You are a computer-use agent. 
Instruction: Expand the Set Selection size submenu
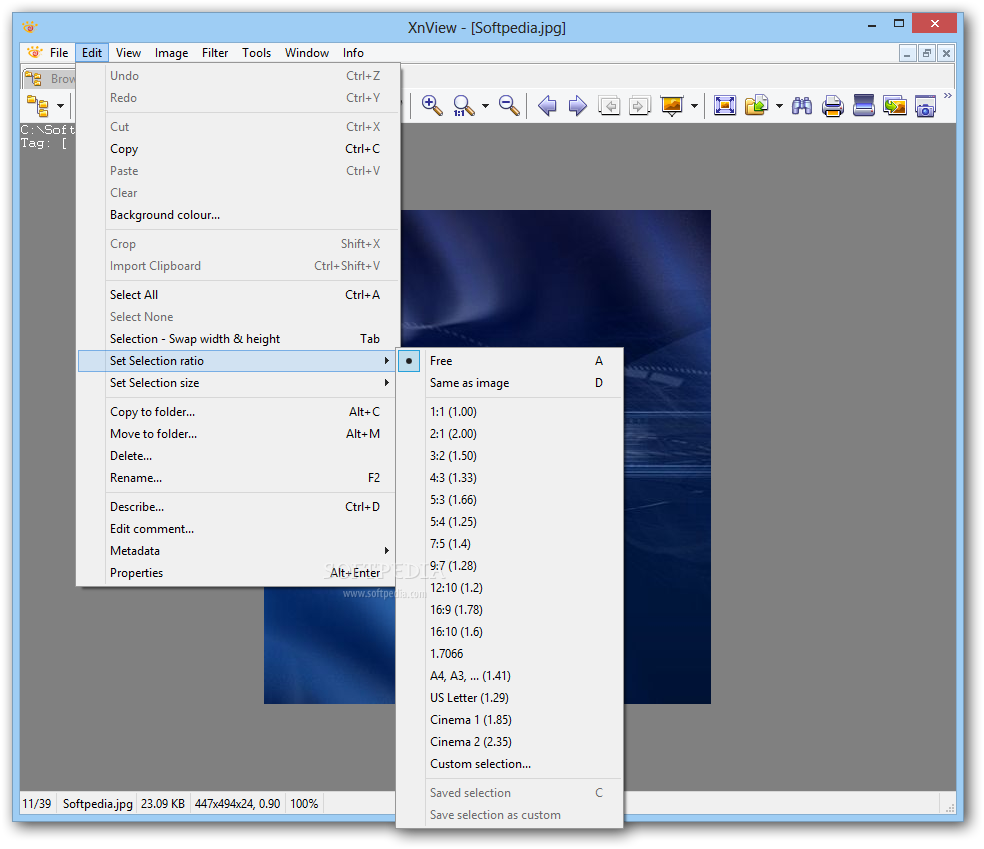tap(237, 383)
